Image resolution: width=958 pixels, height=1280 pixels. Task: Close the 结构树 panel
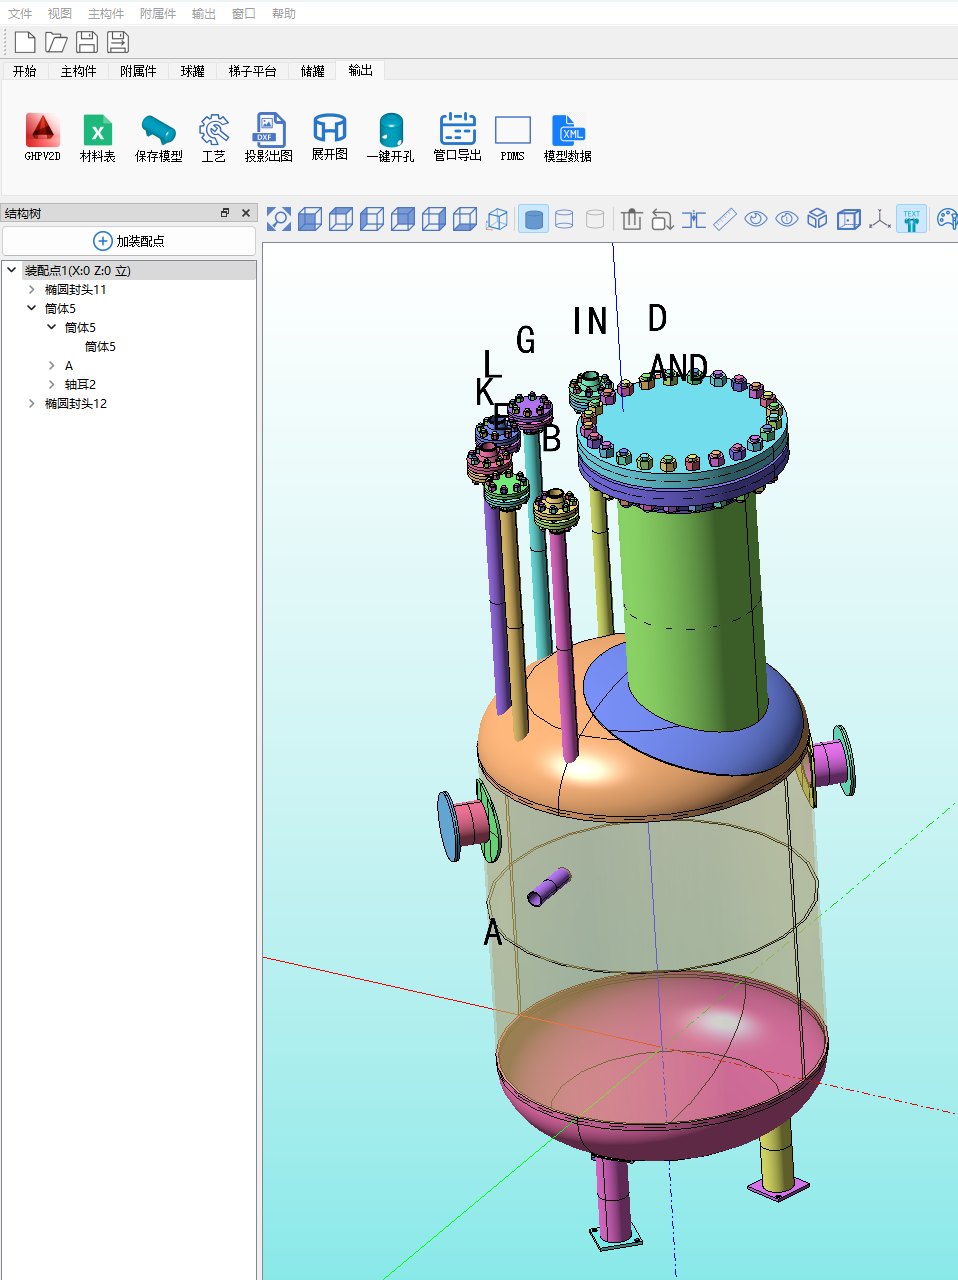point(246,213)
